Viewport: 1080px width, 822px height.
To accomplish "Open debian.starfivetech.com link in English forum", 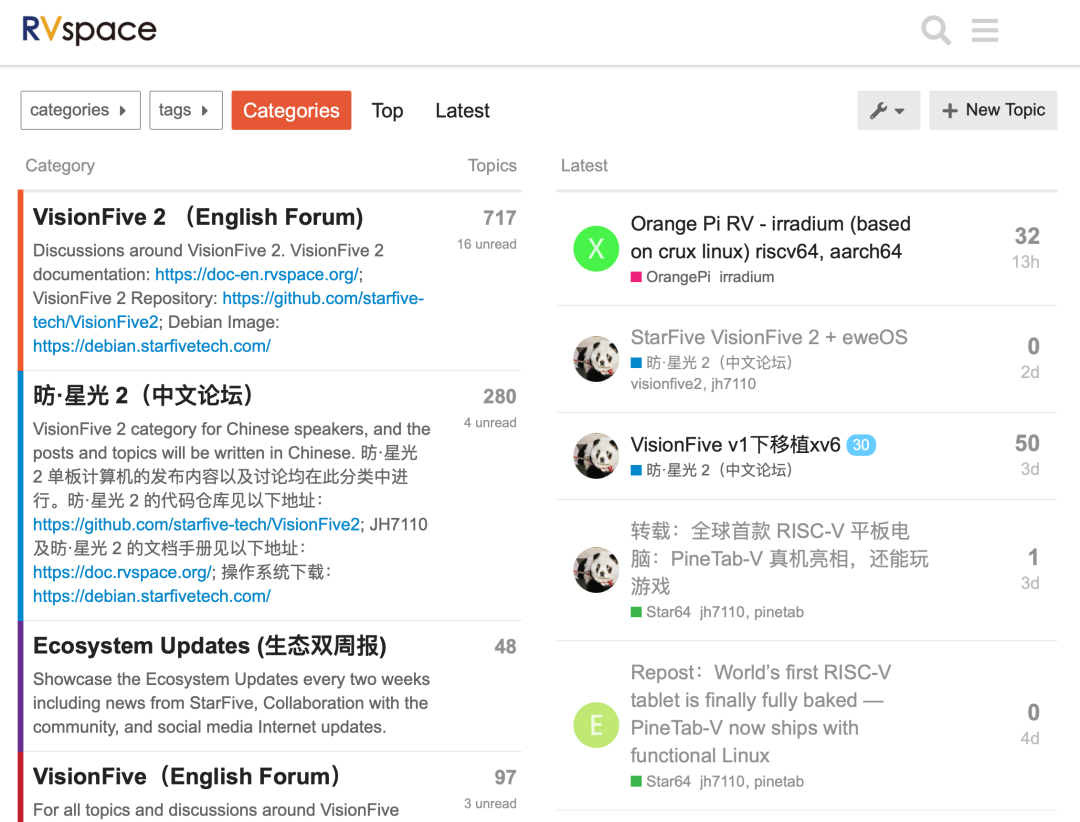I will tap(152, 346).
